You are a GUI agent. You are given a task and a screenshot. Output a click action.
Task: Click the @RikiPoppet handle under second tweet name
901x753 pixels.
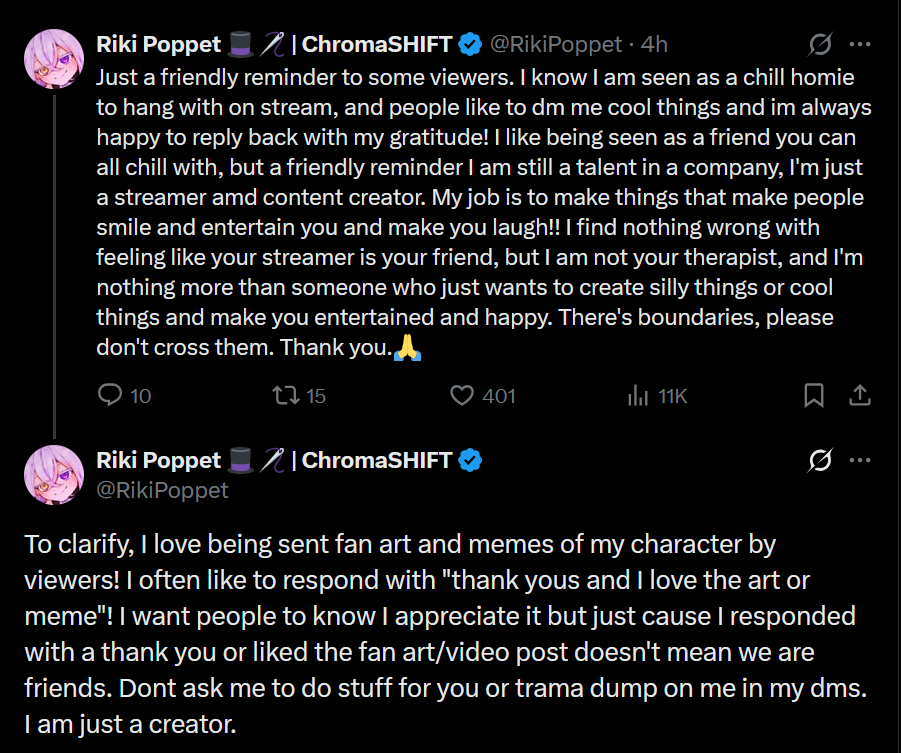(x=162, y=490)
